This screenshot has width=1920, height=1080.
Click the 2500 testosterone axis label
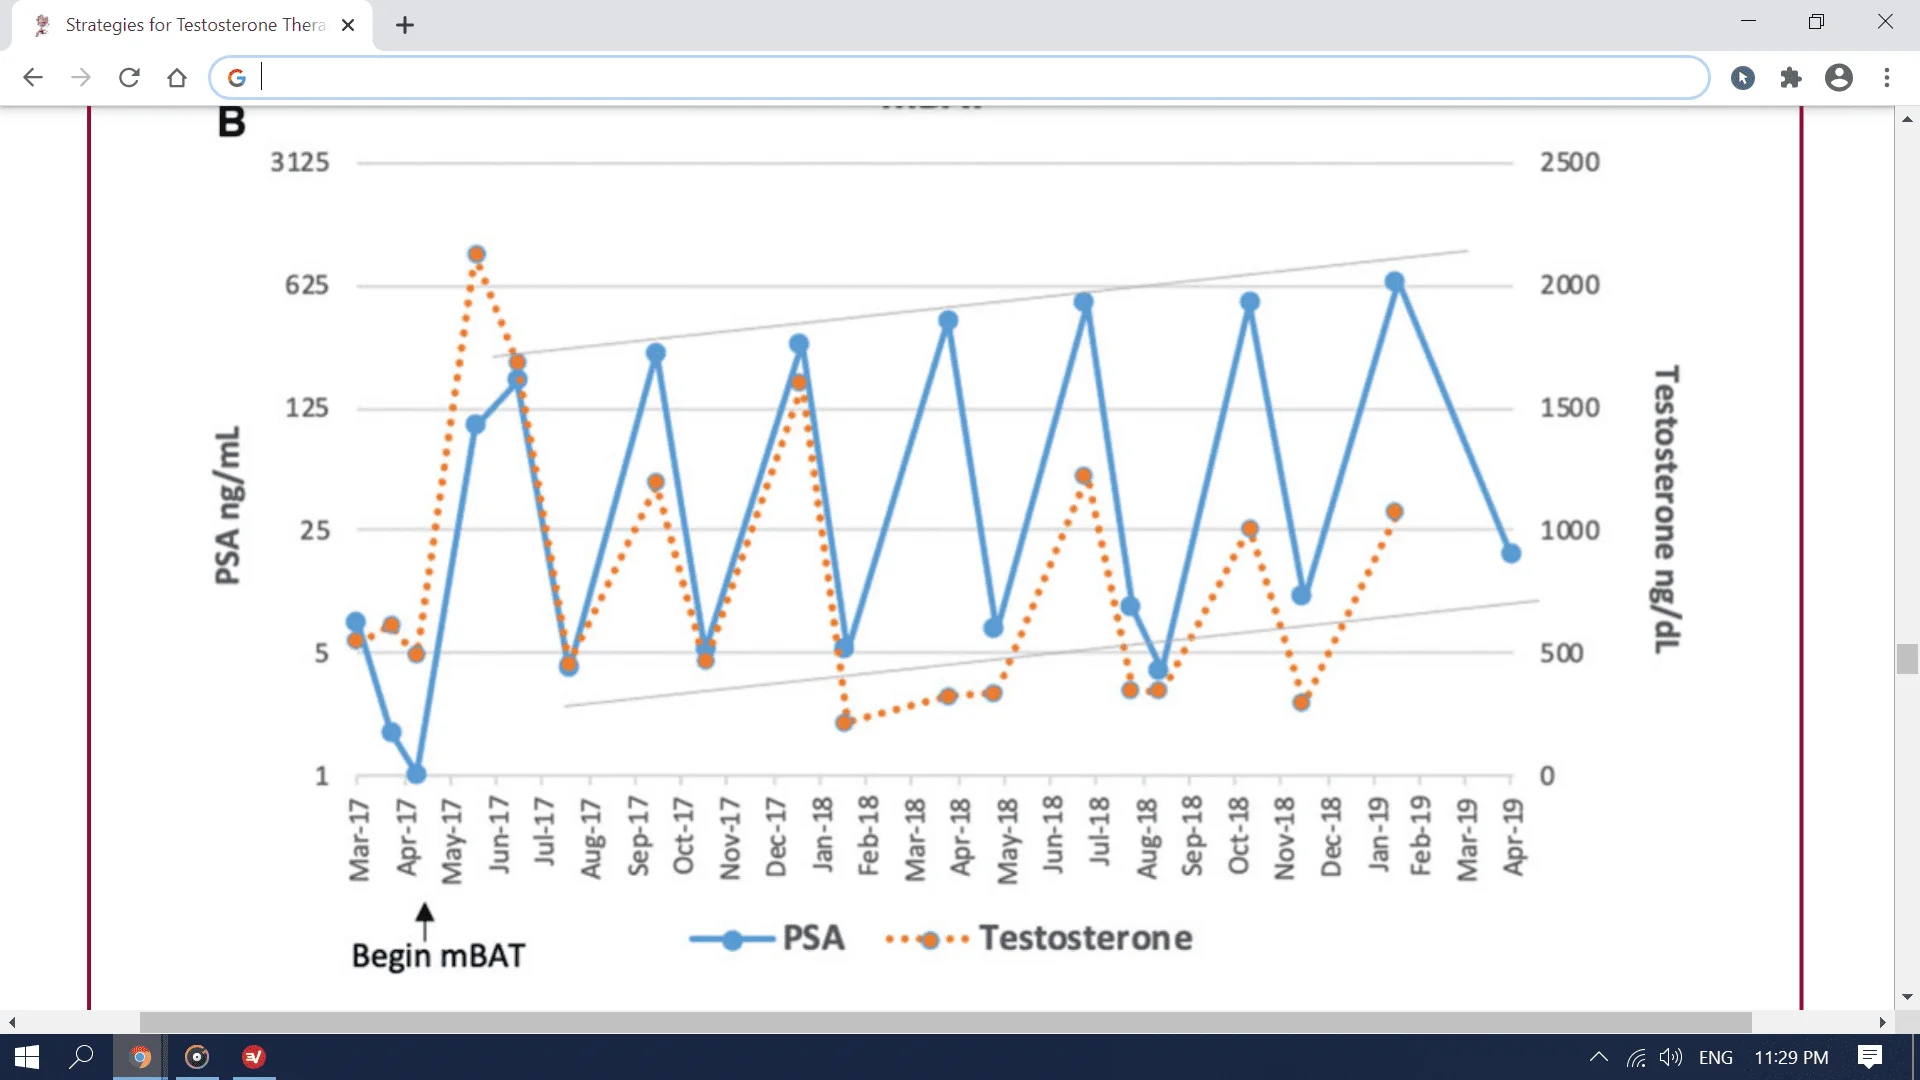(1570, 162)
